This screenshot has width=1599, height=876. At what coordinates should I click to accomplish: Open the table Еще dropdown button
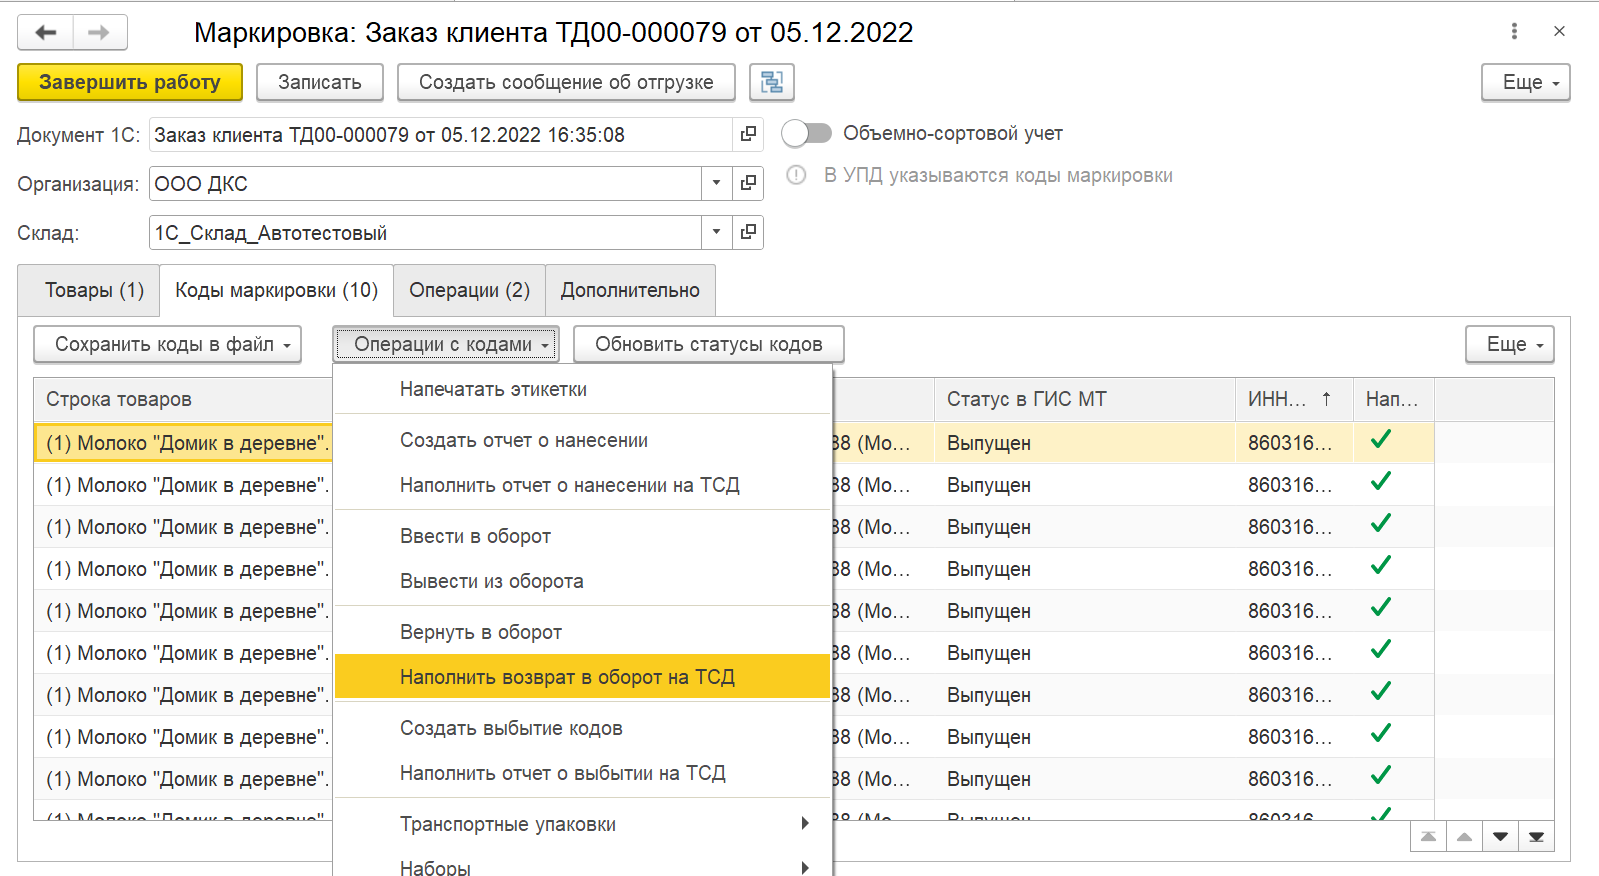1509,344
